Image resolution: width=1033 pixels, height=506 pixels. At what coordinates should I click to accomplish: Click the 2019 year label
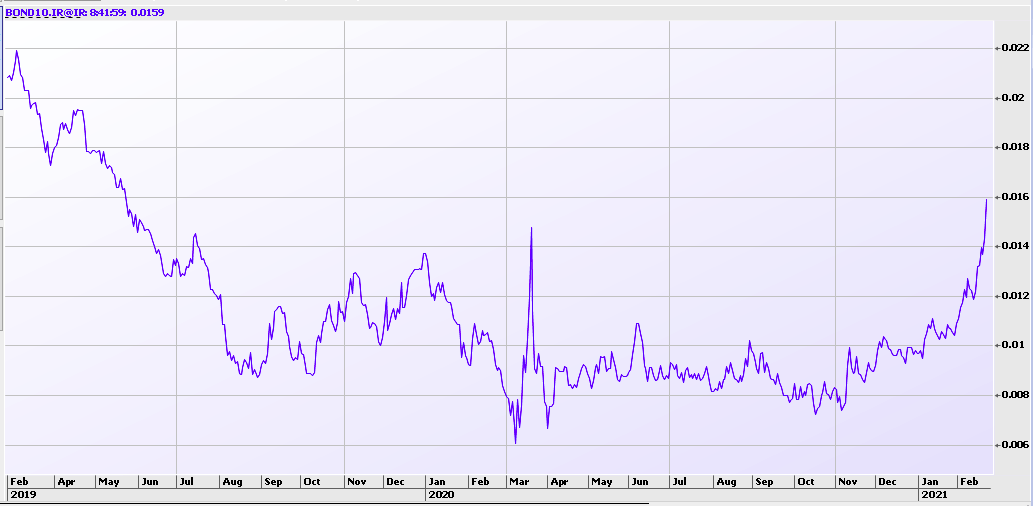pyautogui.click(x=22, y=494)
